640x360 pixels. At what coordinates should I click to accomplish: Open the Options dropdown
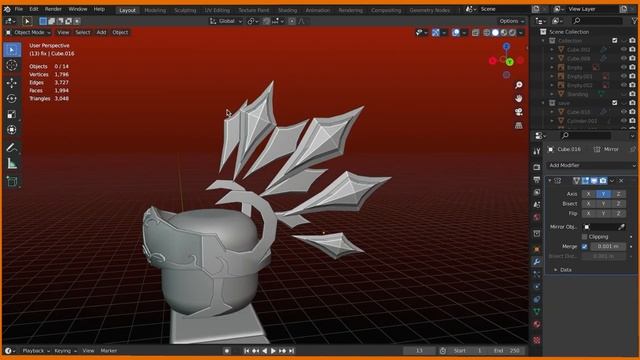click(x=511, y=21)
